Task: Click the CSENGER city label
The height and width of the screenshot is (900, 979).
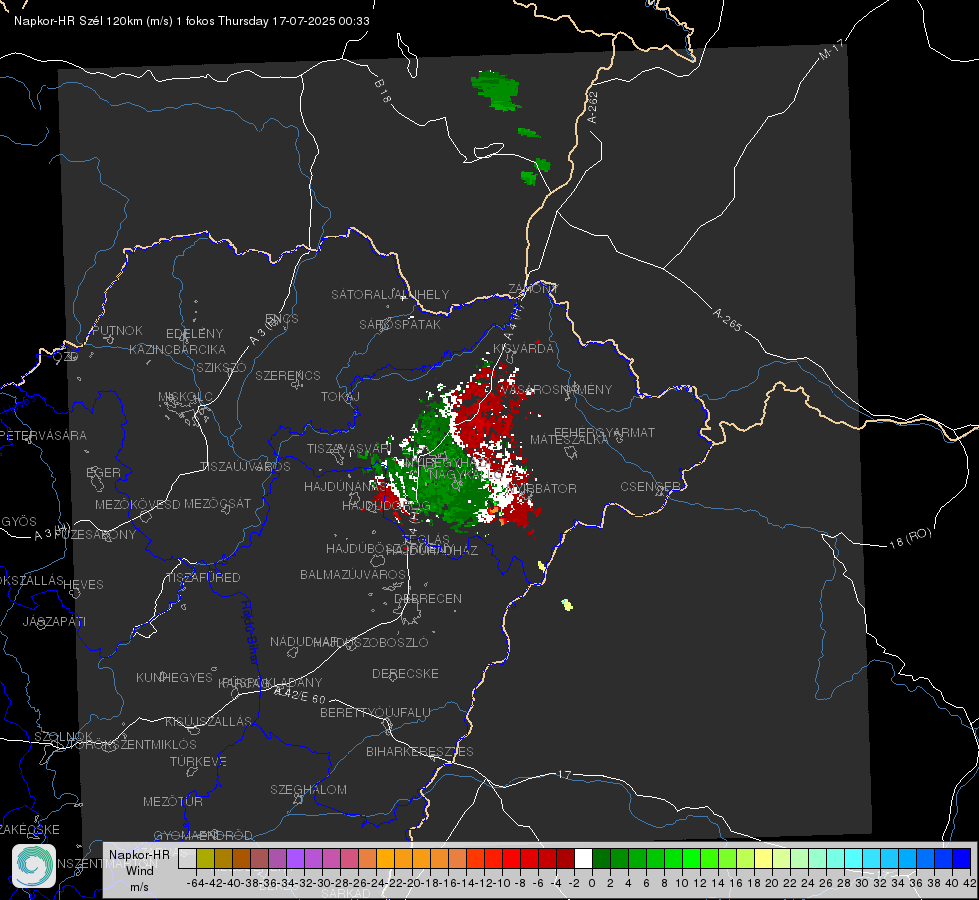Action: tap(650, 487)
